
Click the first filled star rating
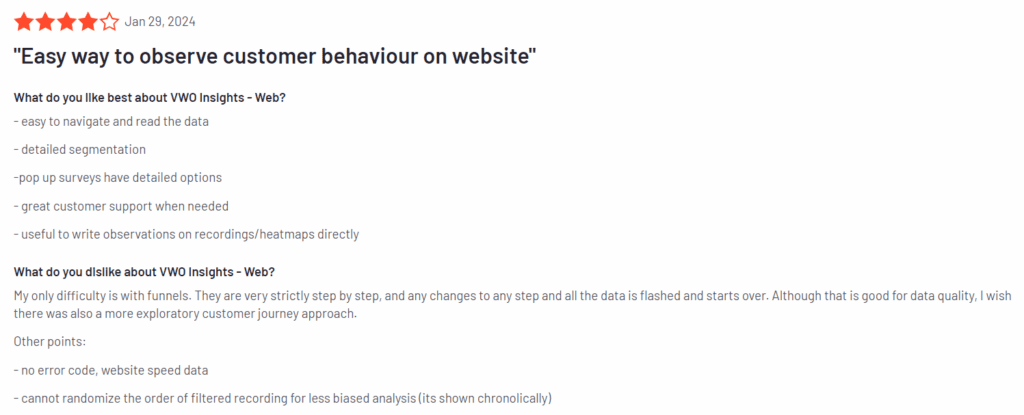(x=23, y=21)
